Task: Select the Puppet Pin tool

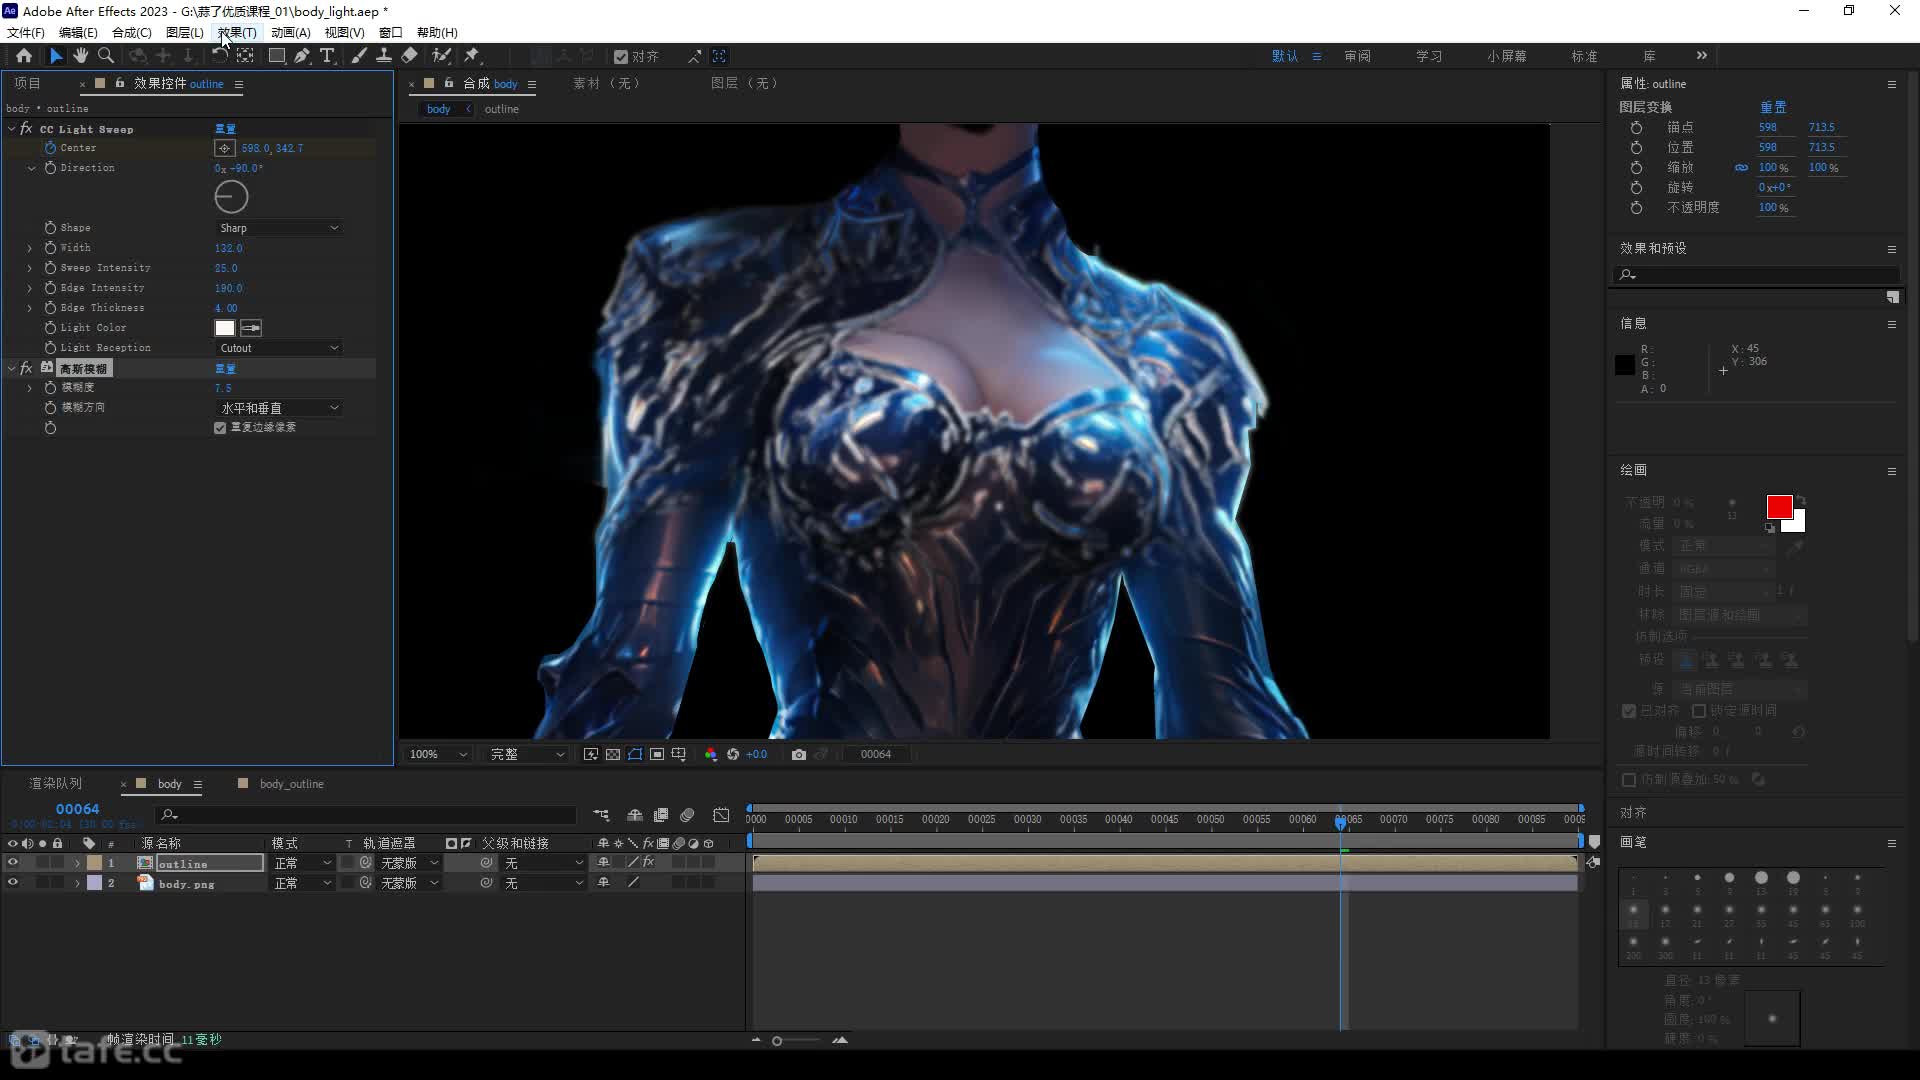Action: tap(472, 56)
